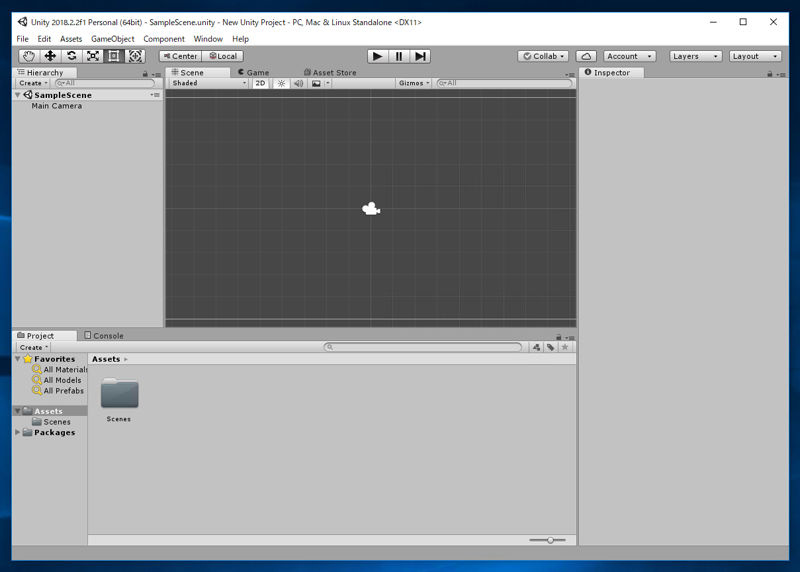Collapse the Favorites tree node

18,359
